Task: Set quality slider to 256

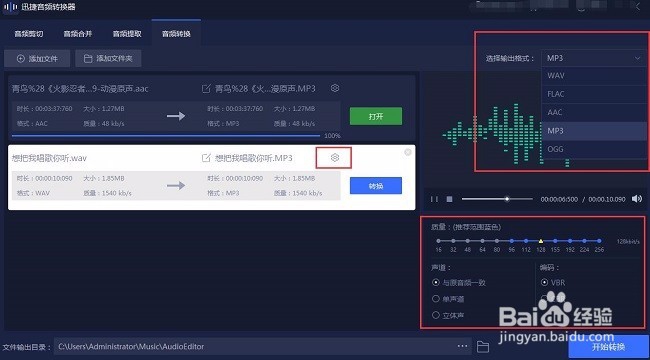Action: [599, 241]
